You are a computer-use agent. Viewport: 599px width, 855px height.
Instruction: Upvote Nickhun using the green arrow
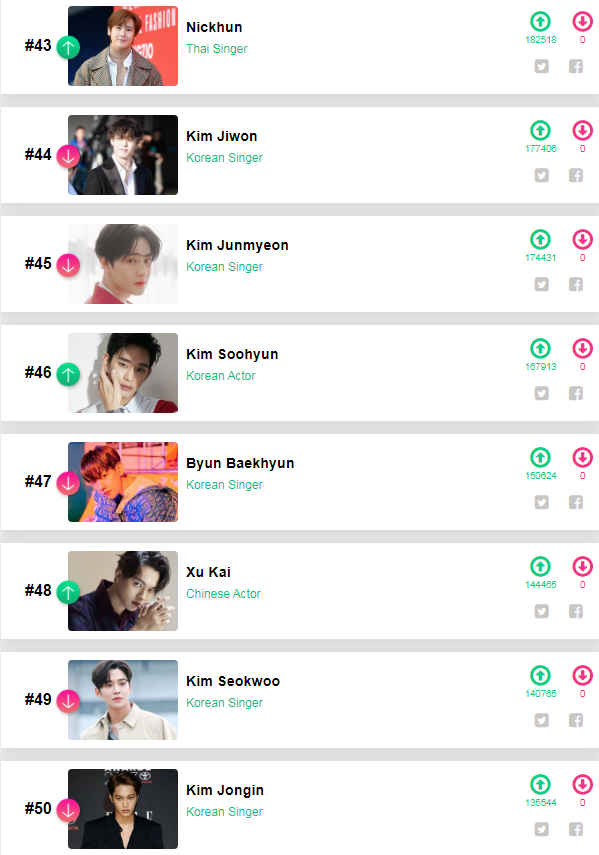(x=541, y=22)
